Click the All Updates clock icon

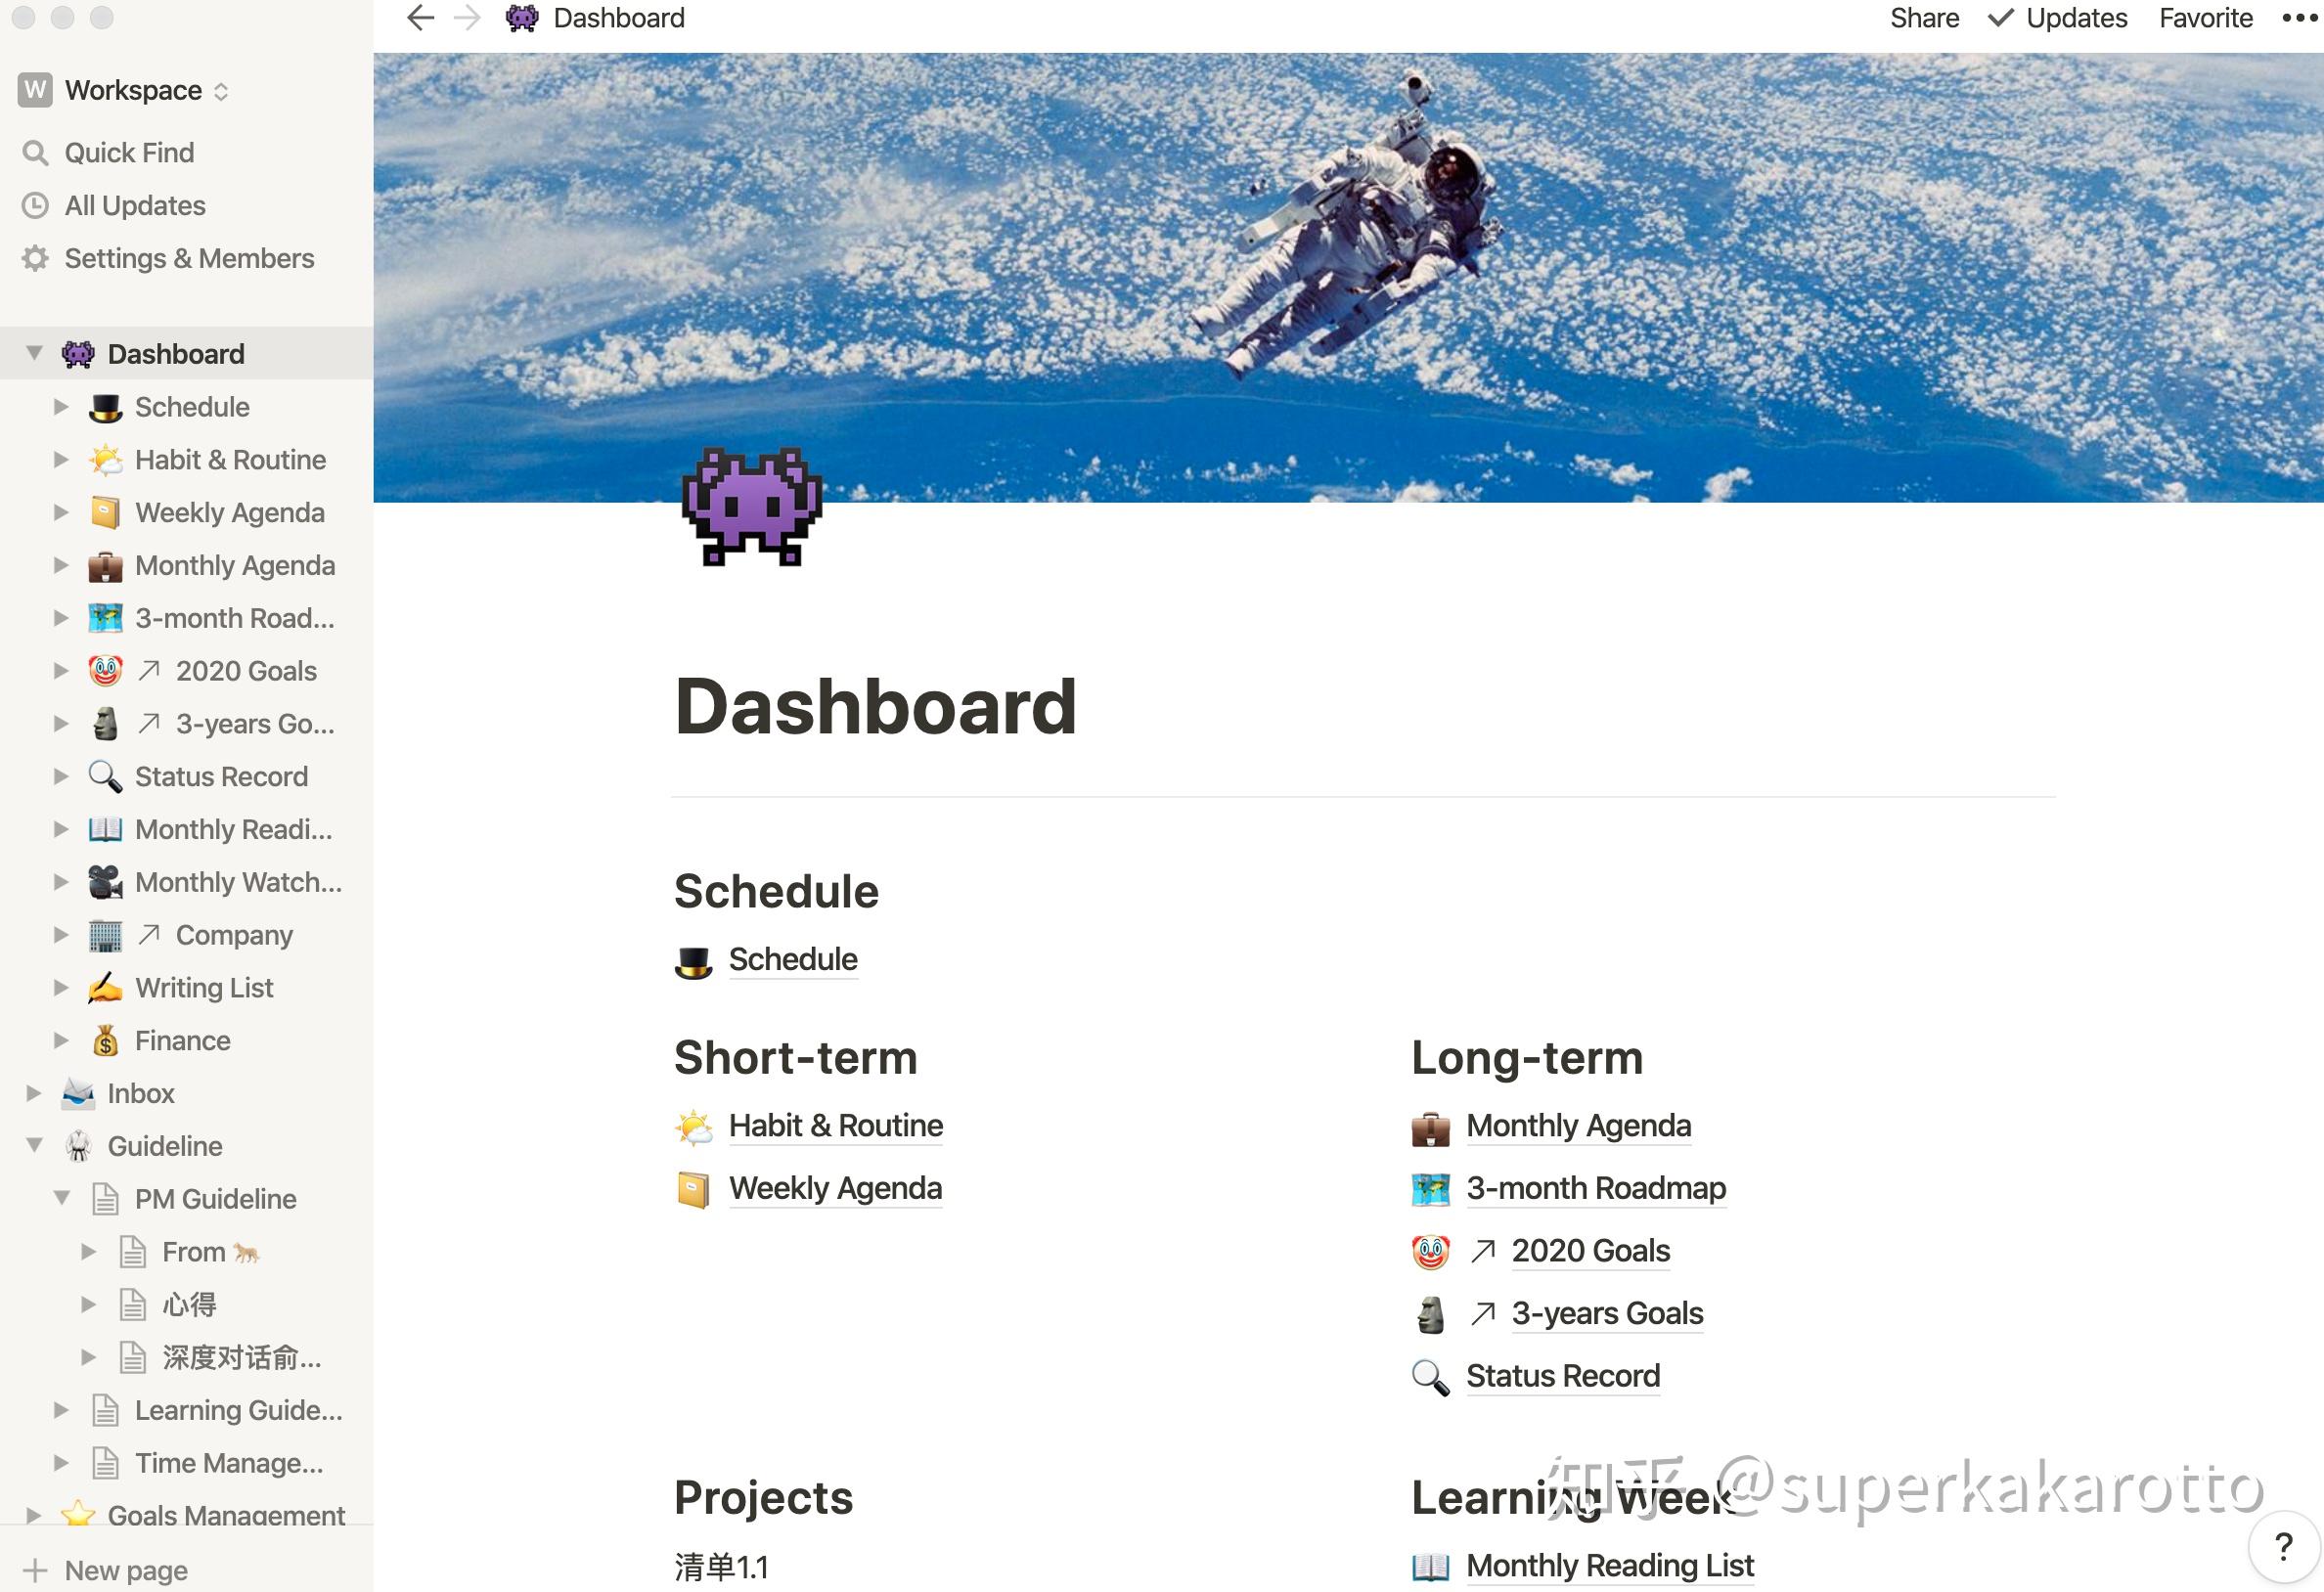click(35, 206)
